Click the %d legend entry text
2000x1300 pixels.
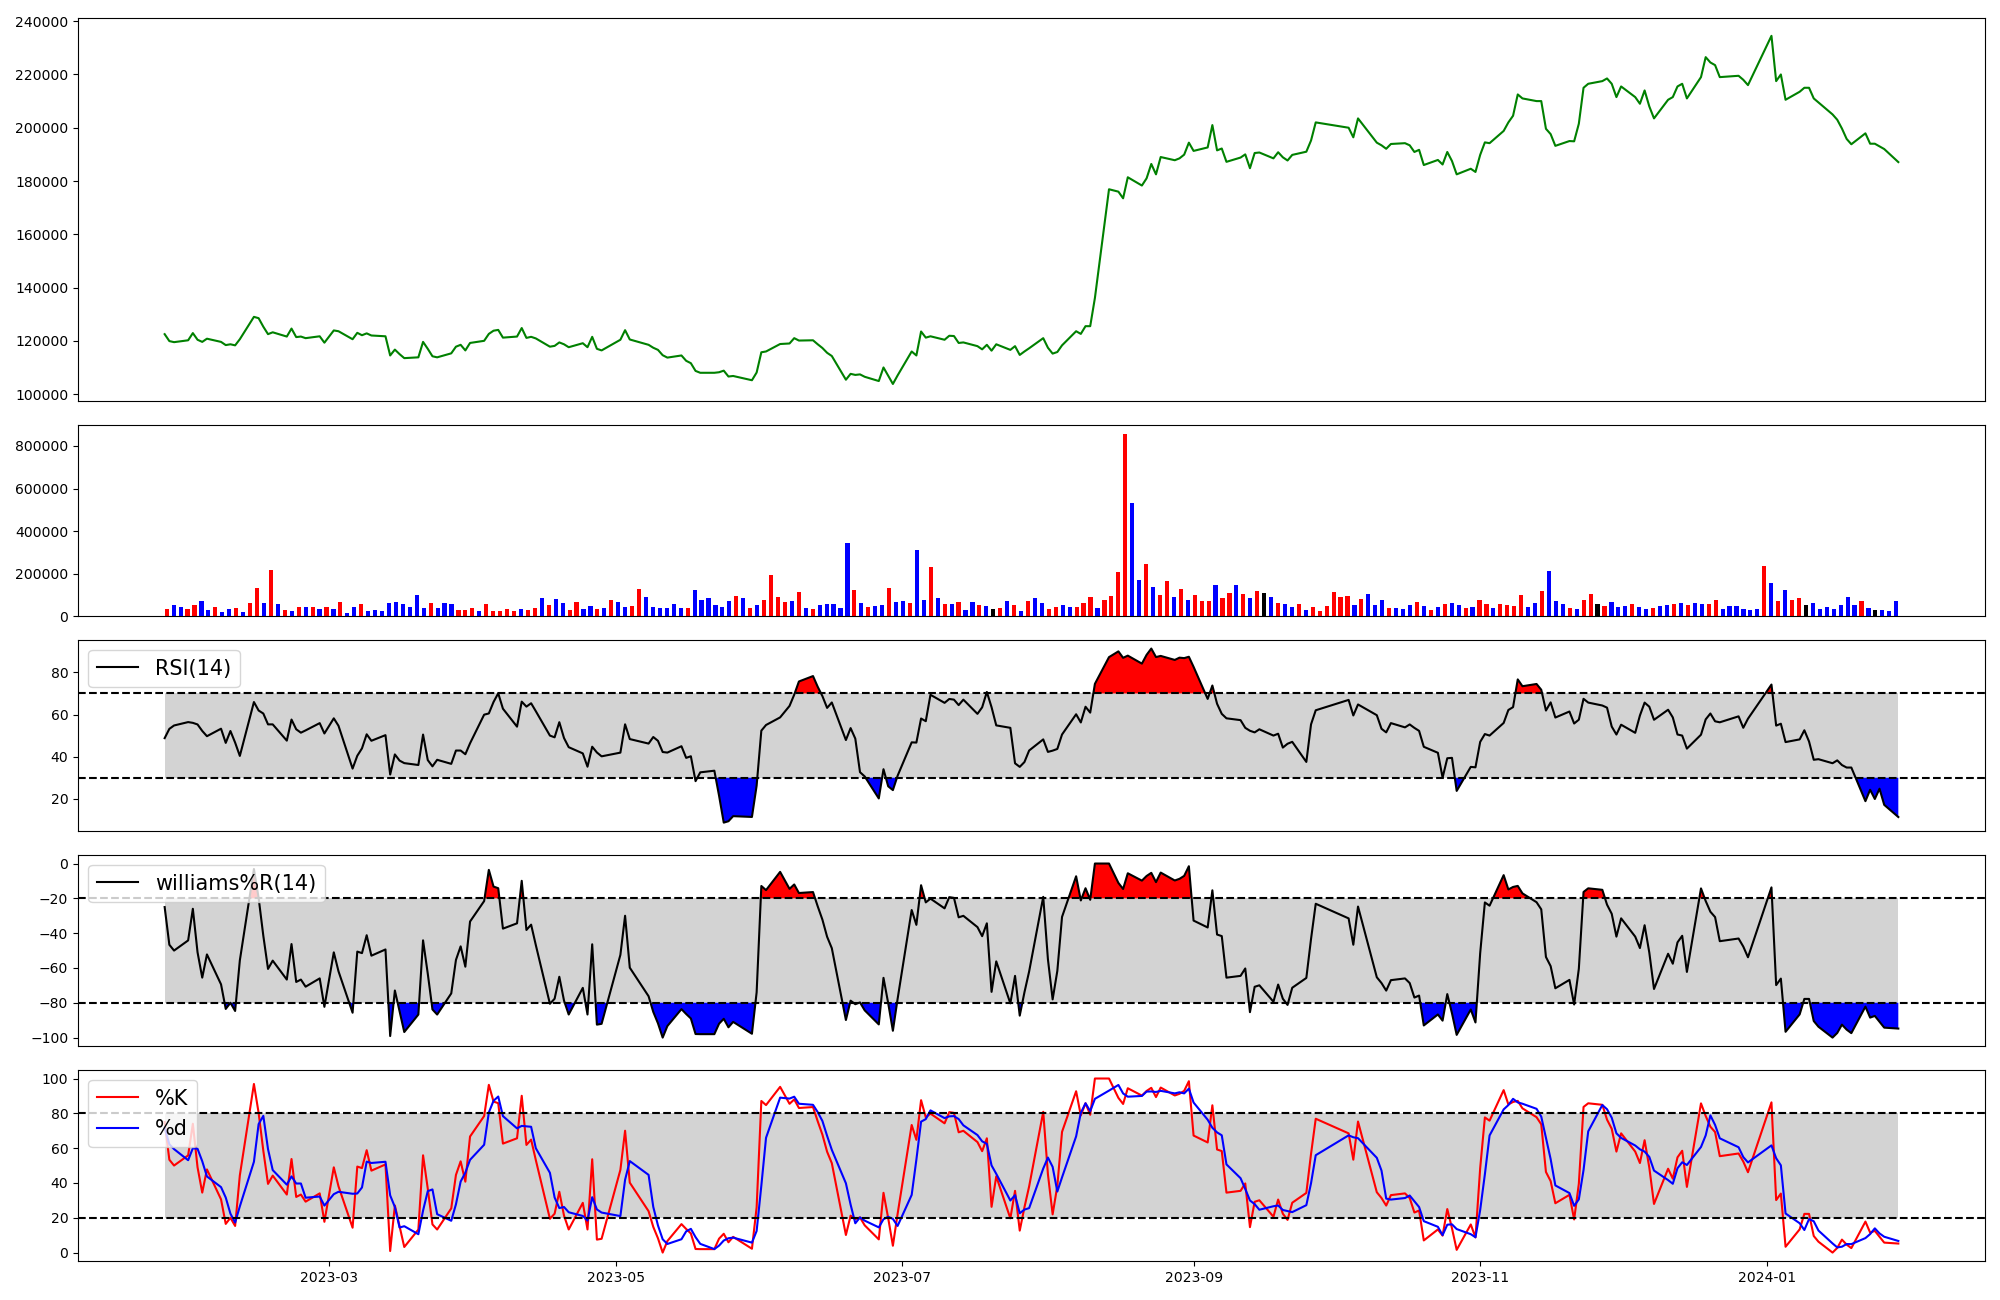[x=171, y=1128]
